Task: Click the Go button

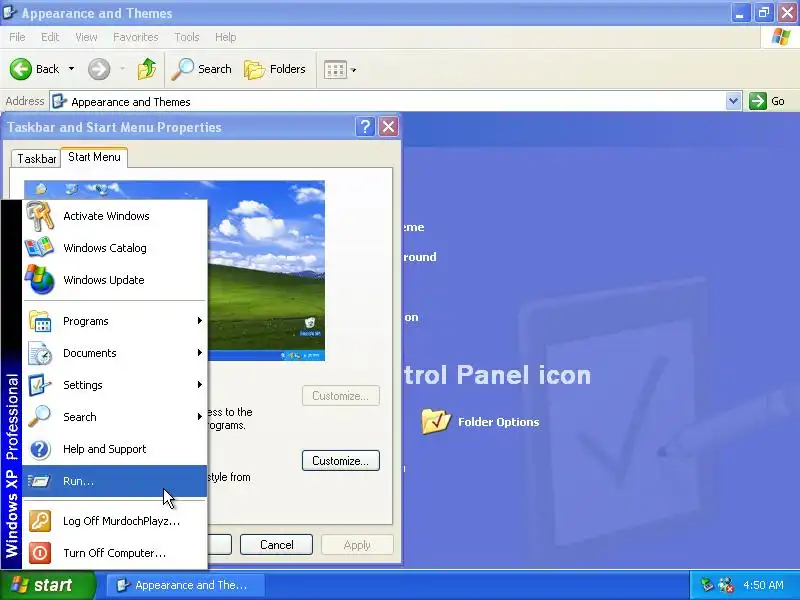Action: pyautogui.click(x=767, y=101)
